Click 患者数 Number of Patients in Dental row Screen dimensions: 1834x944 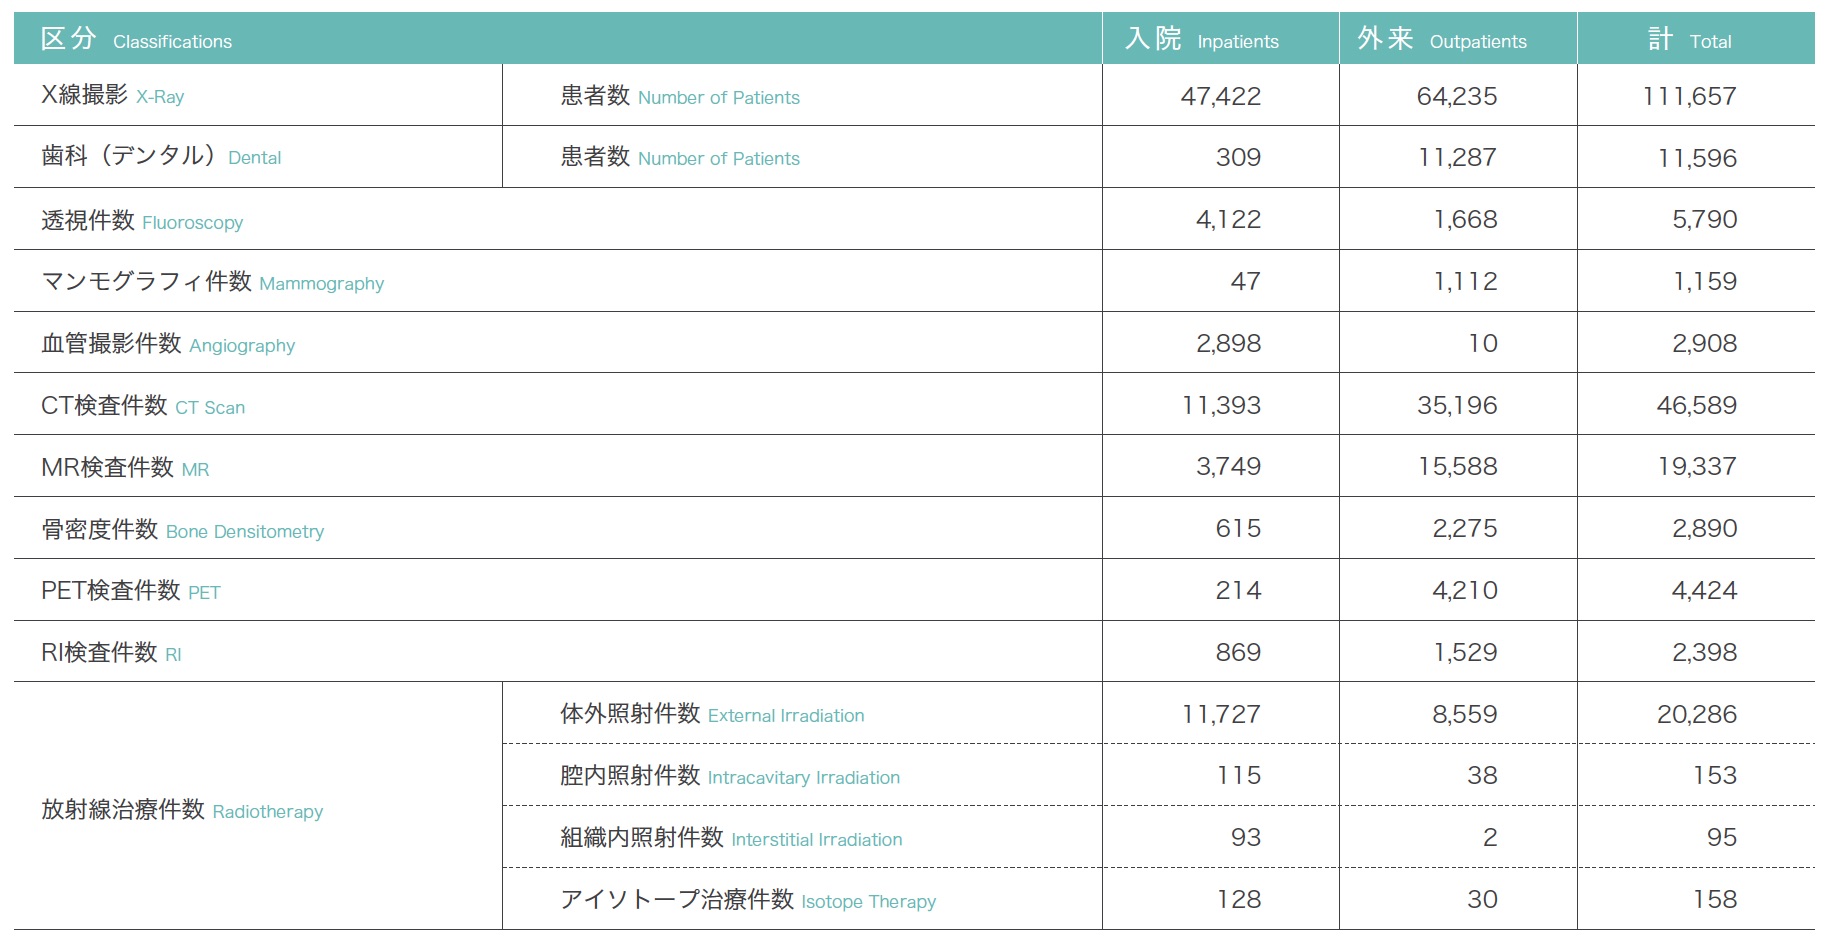tap(680, 157)
